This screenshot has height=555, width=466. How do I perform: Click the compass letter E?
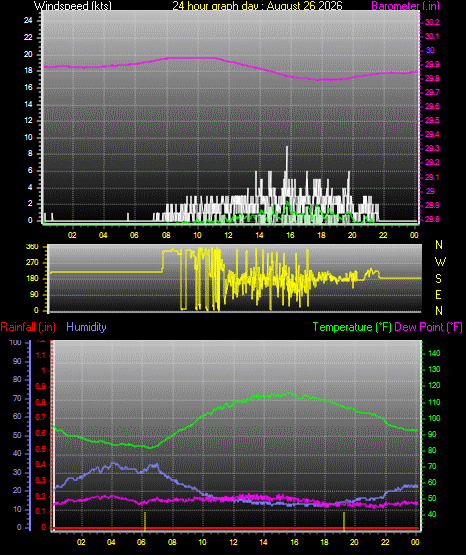438,295
